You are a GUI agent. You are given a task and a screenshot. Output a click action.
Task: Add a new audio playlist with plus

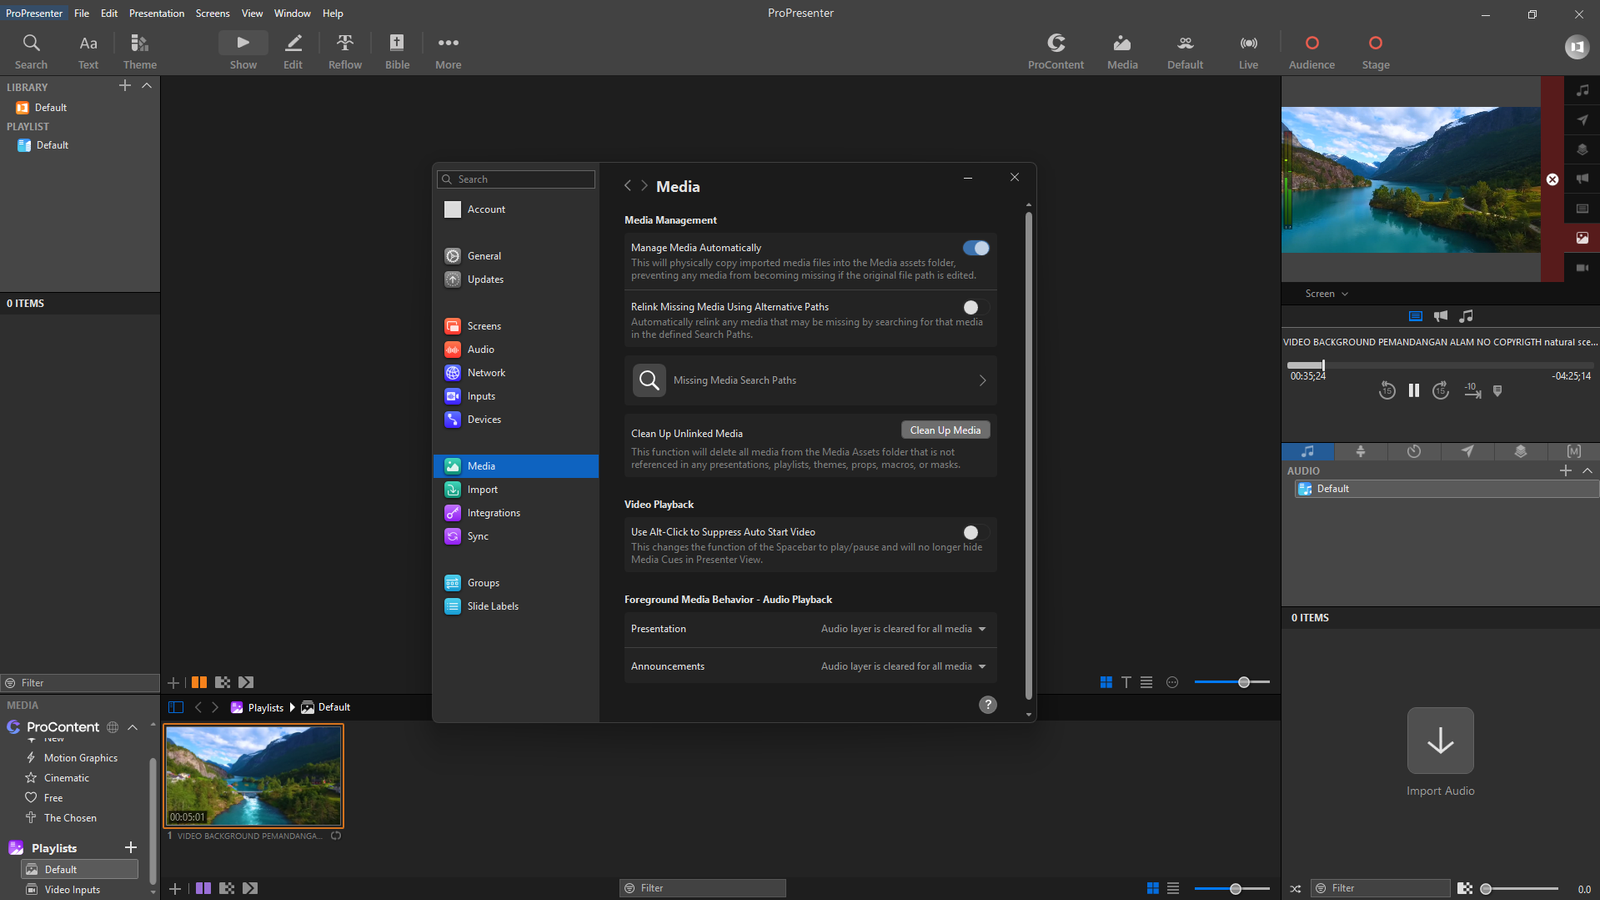click(1566, 471)
